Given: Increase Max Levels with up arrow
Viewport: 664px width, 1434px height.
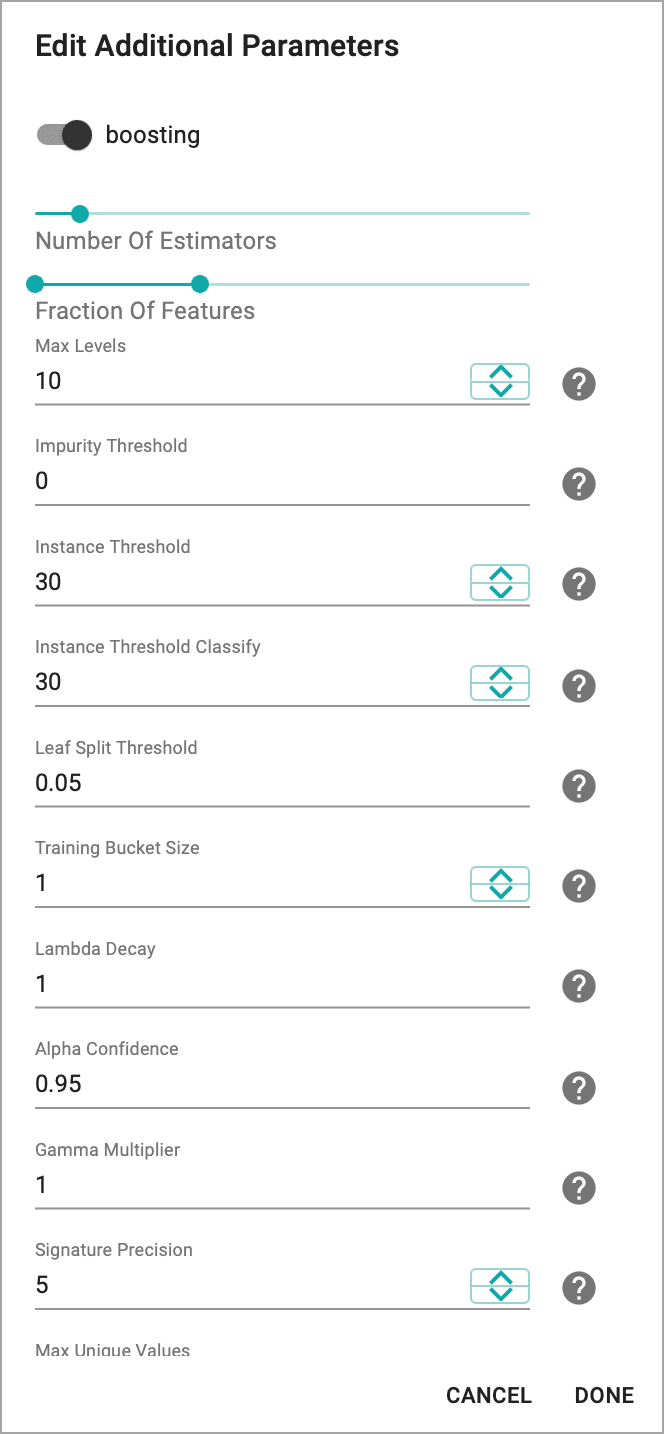Looking at the screenshot, I should coord(500,373).
